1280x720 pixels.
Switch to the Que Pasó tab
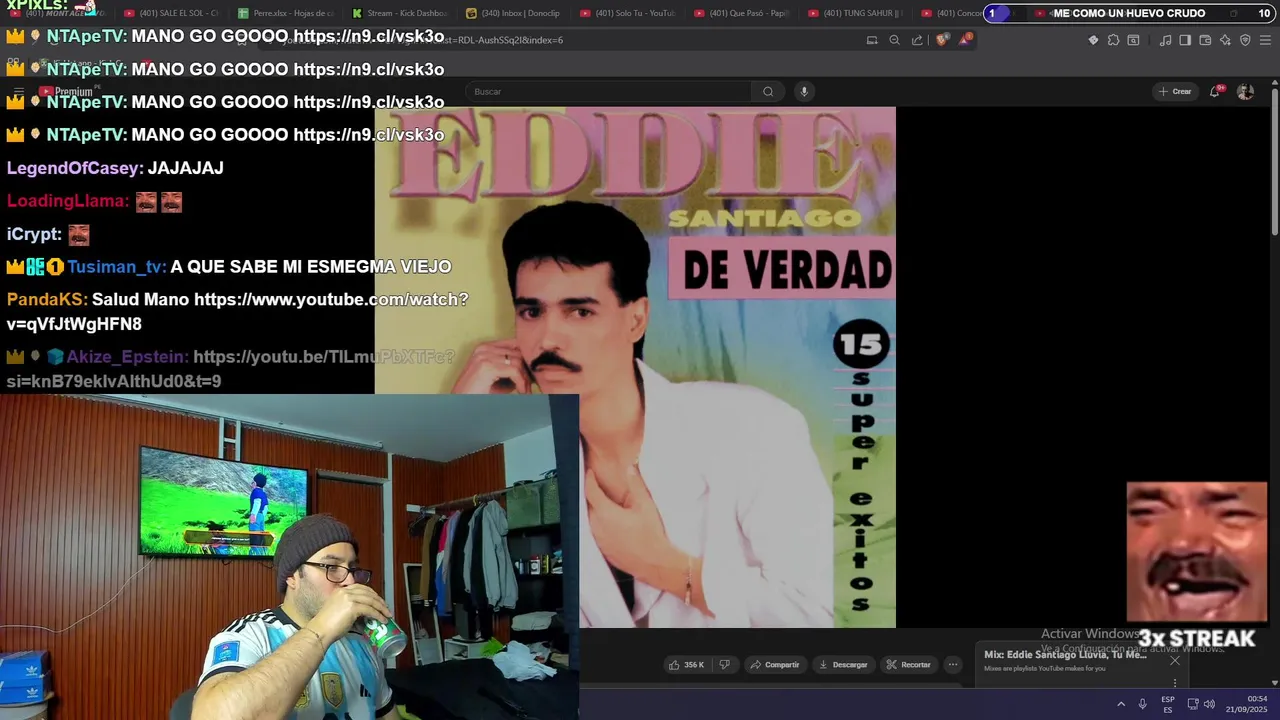pyautogui.click(x=741, y=13)
